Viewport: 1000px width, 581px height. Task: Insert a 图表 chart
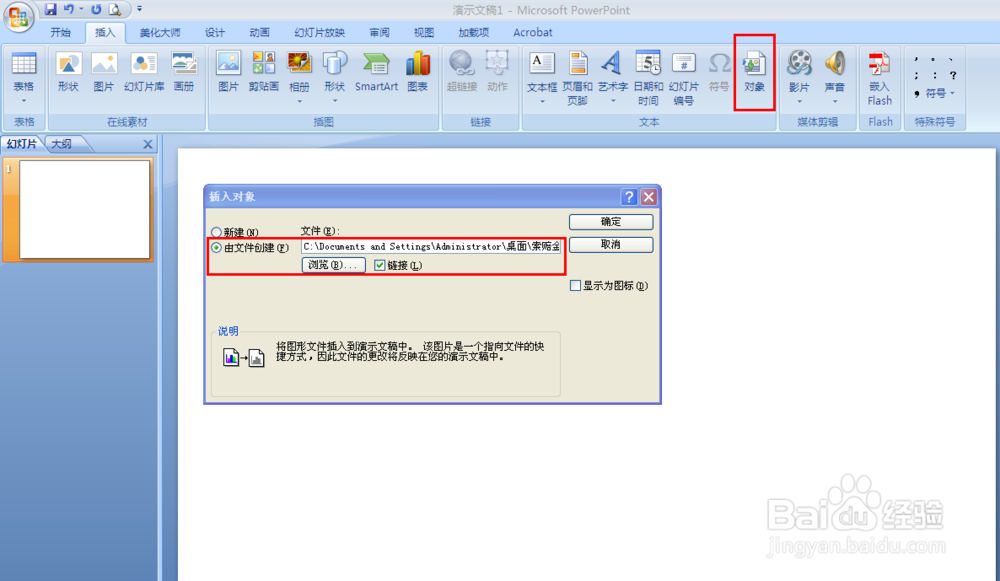[x=417, y=70]
